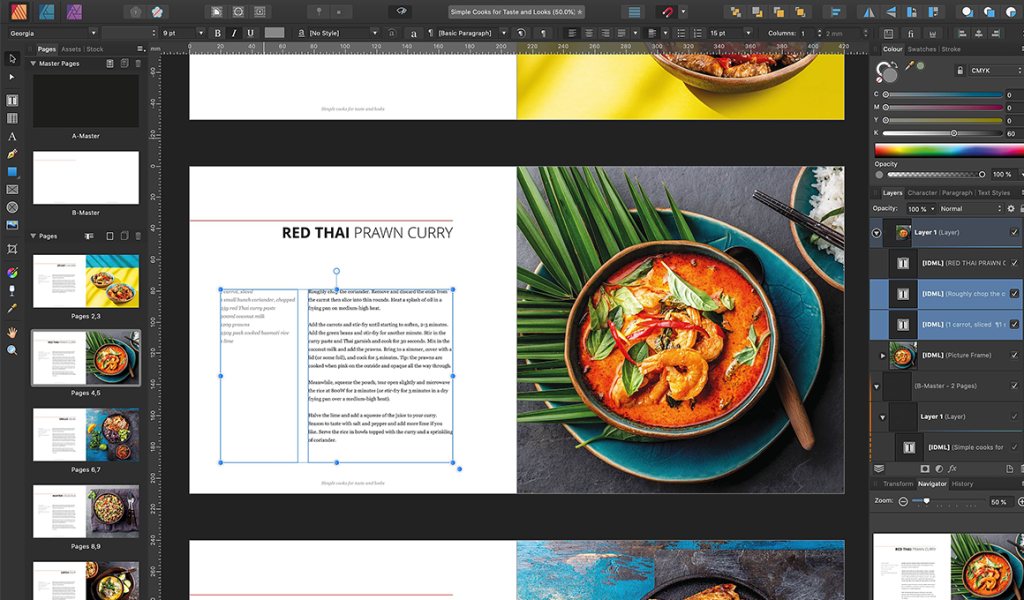Viewport: 1024px width, 600px height.
Task: Select the B-Master page thumbnail
Action: pyautogui.click(x=86, y=178)
